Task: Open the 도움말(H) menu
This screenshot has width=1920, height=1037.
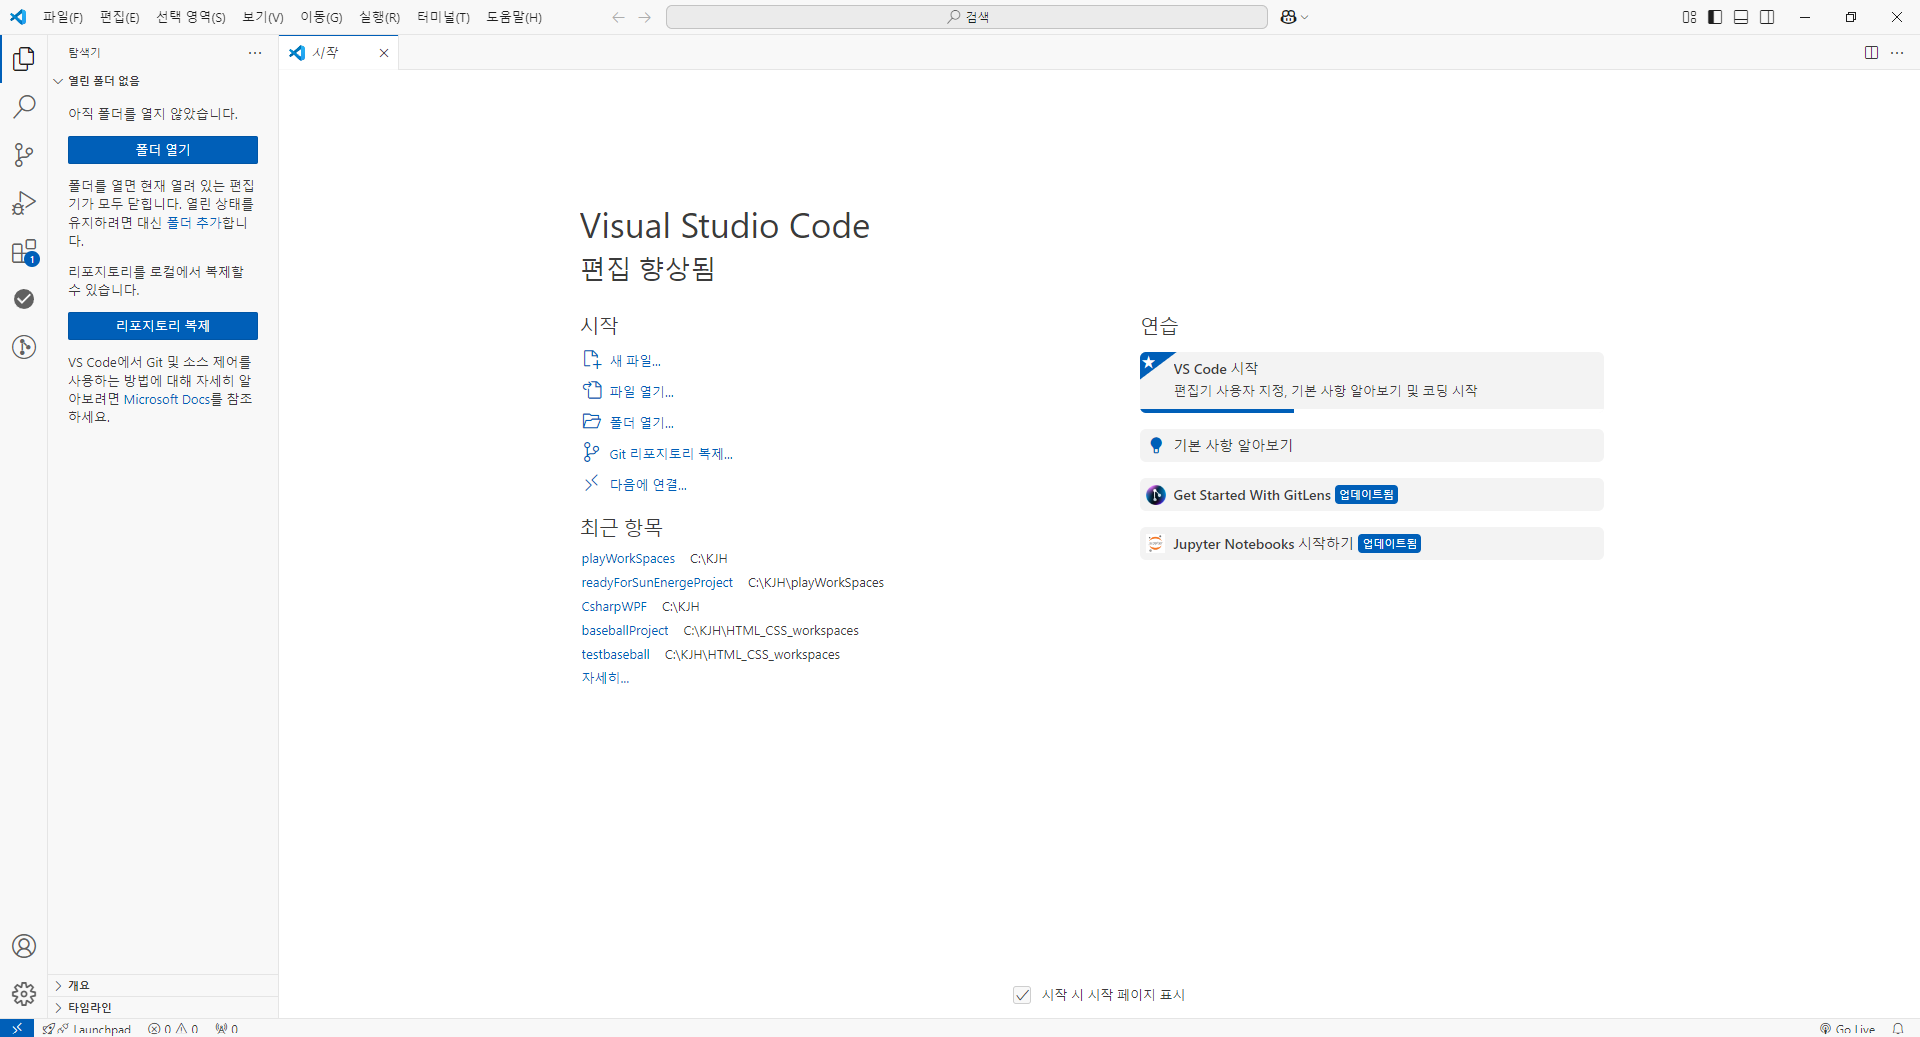Action: pyautogui.click(x=514, y=17)
